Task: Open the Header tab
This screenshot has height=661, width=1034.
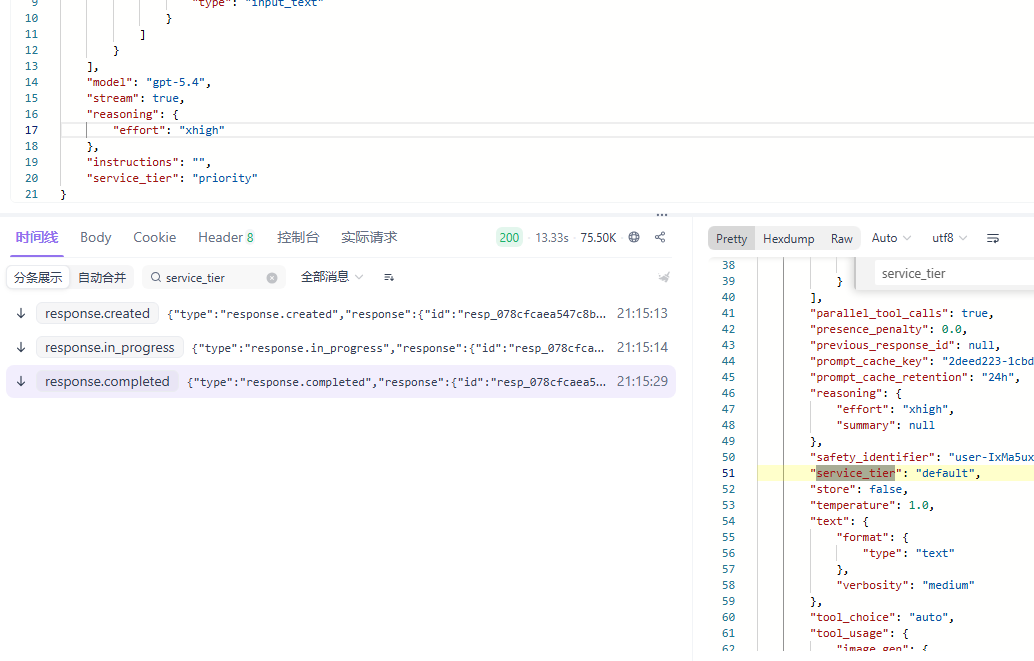Action: click(x=226, y=237)
